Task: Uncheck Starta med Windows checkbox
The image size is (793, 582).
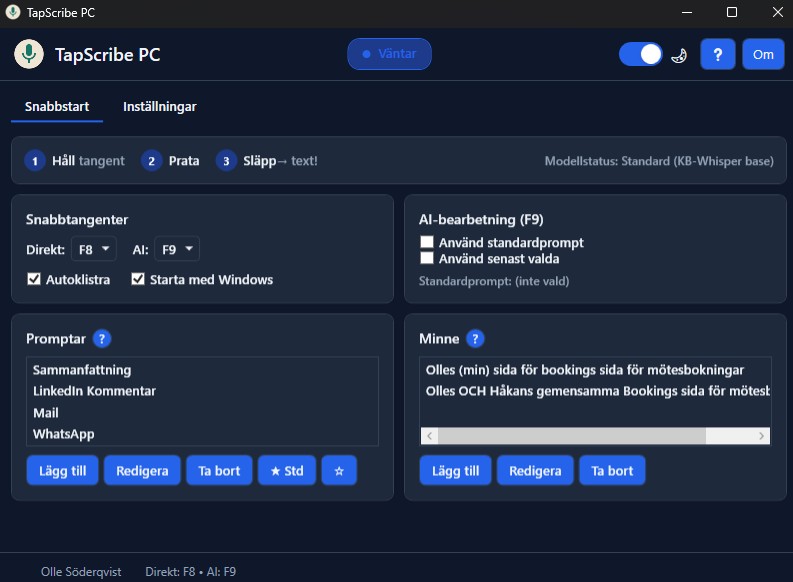Action: [138, 280]
